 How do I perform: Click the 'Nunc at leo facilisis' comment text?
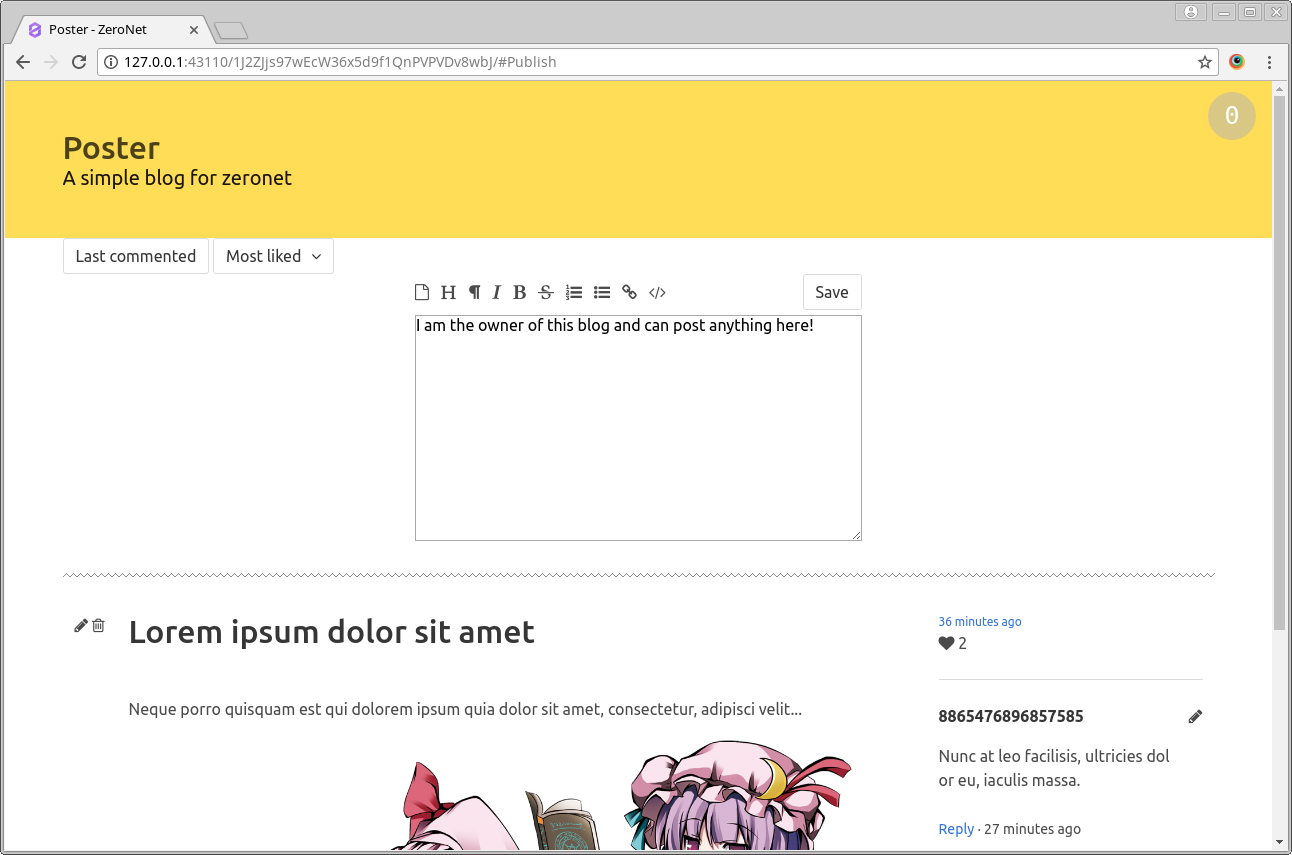[x=1054, y=768]
